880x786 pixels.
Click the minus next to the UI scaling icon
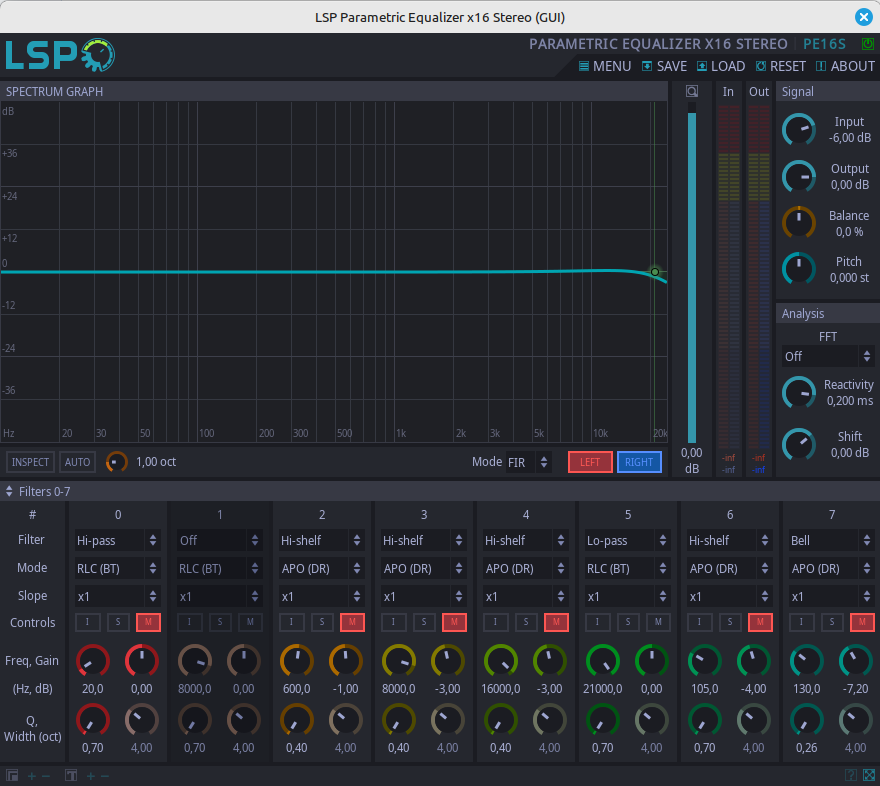(x=46, y=776)
